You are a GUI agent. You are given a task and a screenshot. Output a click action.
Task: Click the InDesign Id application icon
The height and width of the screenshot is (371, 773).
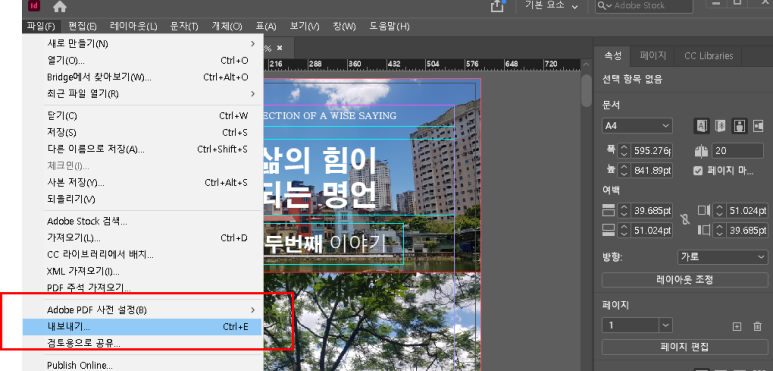[x=34, y=6]
